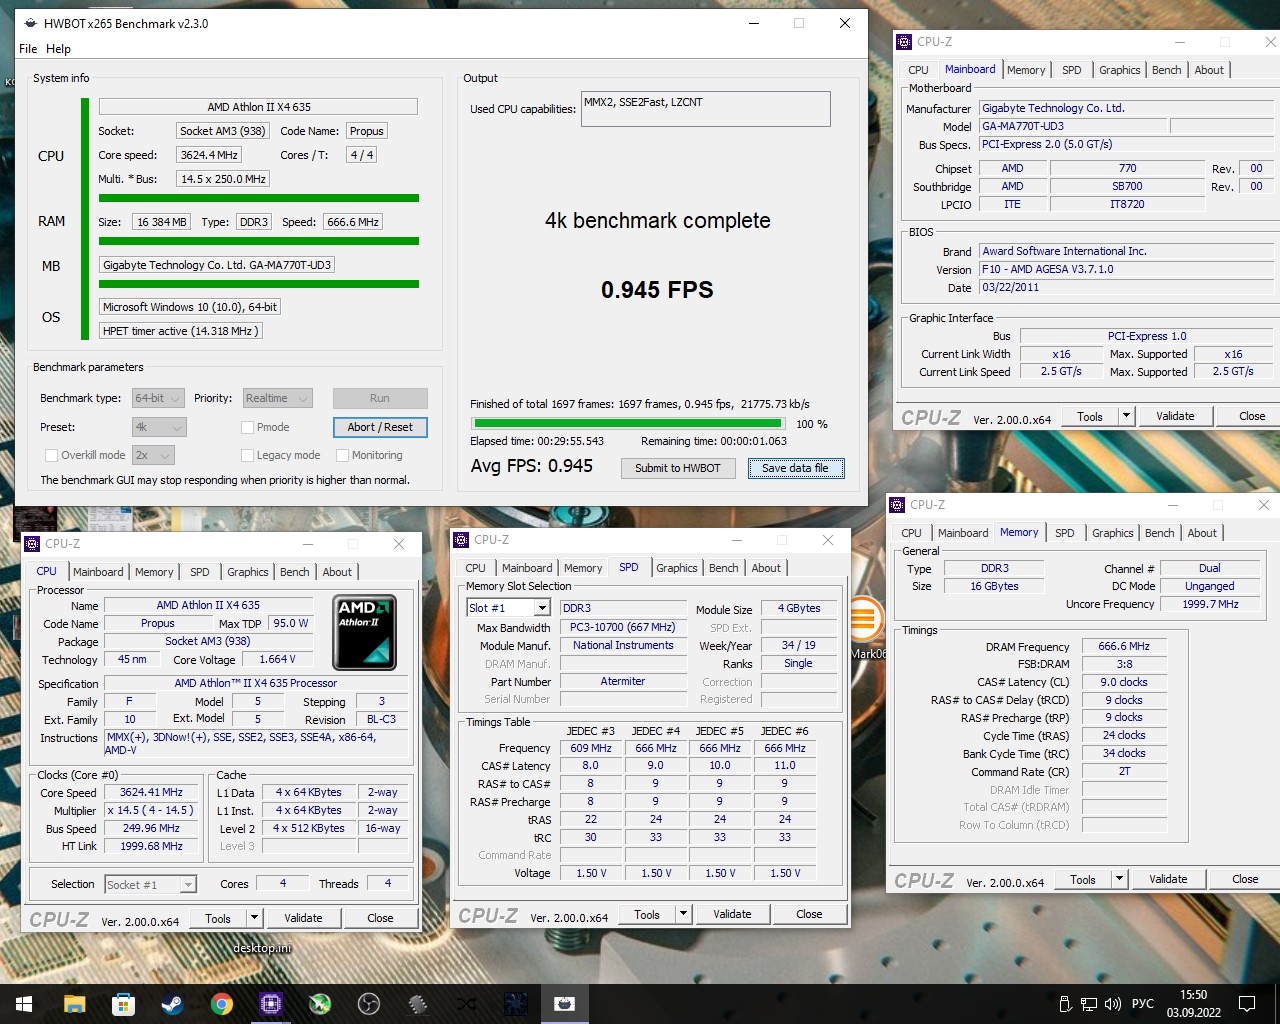Open Microsoft Store from the taskbar

(x=123, y=1004)
